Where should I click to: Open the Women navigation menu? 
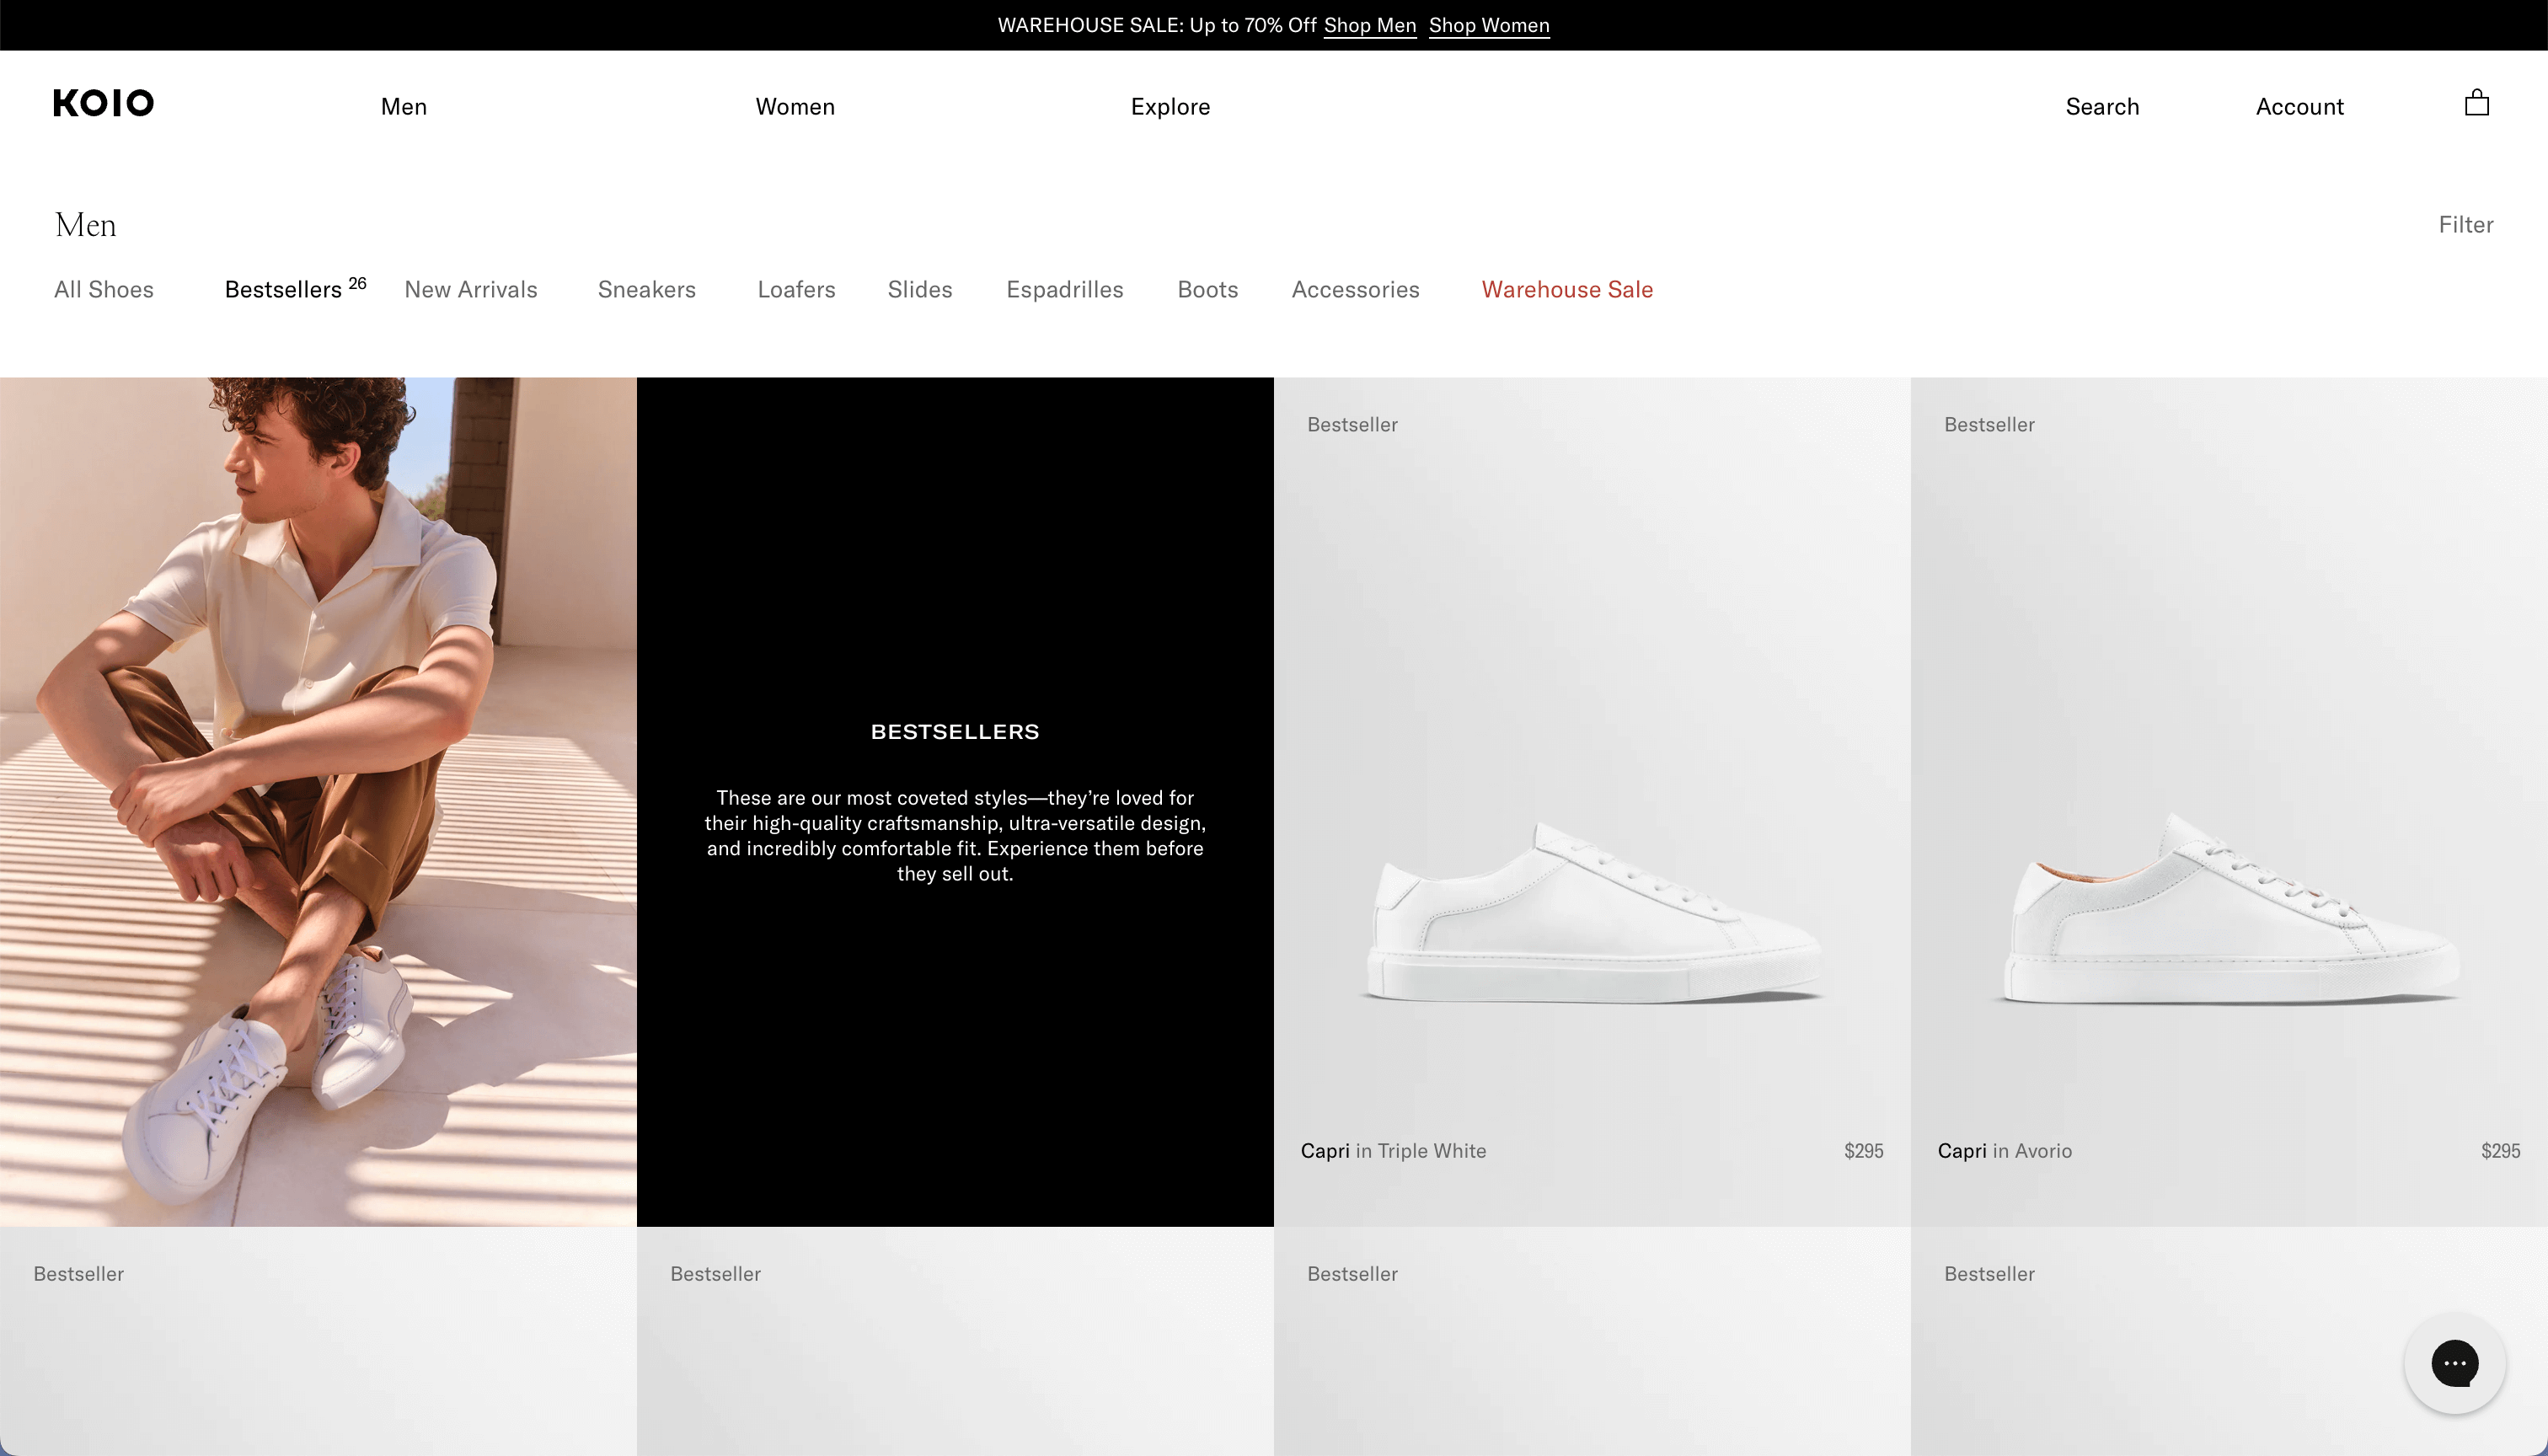click(795, 106)
